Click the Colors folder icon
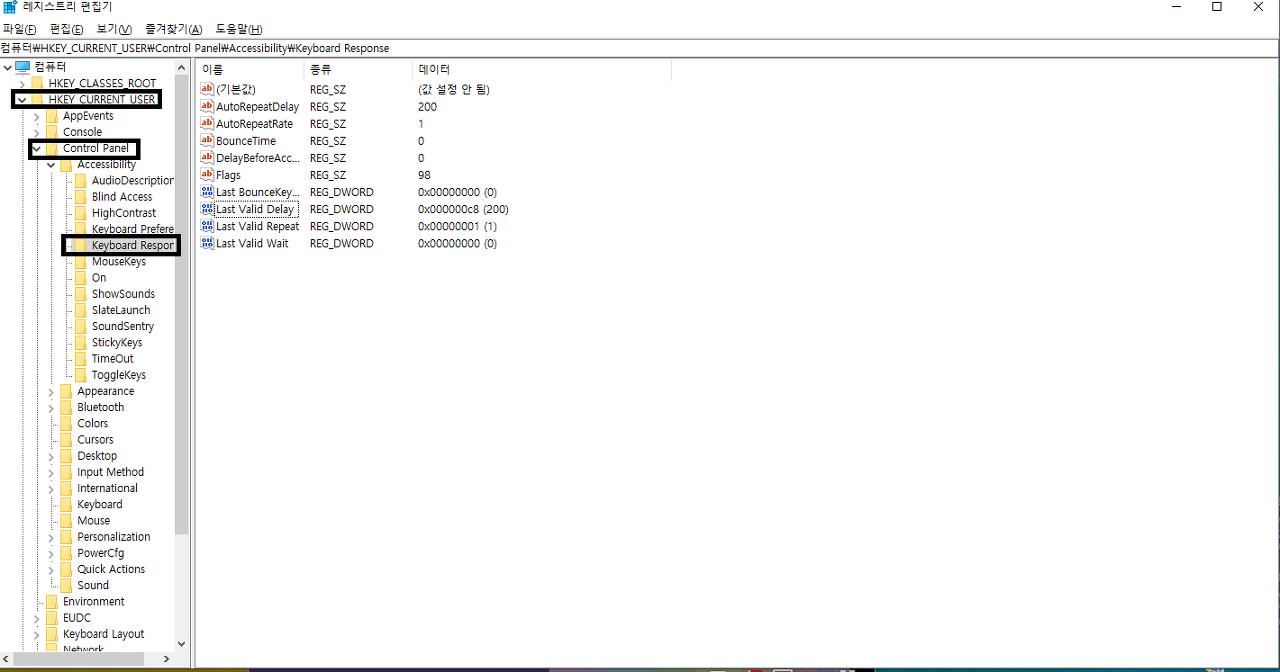This screenshot has width=1280, height=672. [66, 423]
